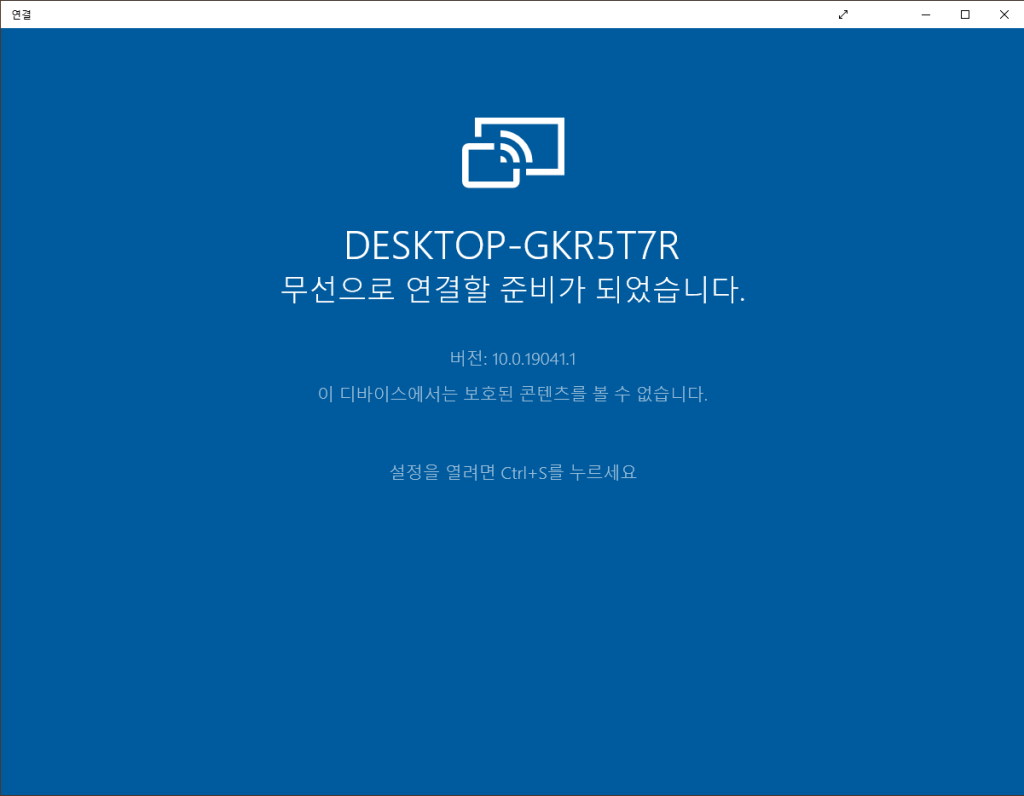Click the '연결' window title text

click(x=21, y=14)
